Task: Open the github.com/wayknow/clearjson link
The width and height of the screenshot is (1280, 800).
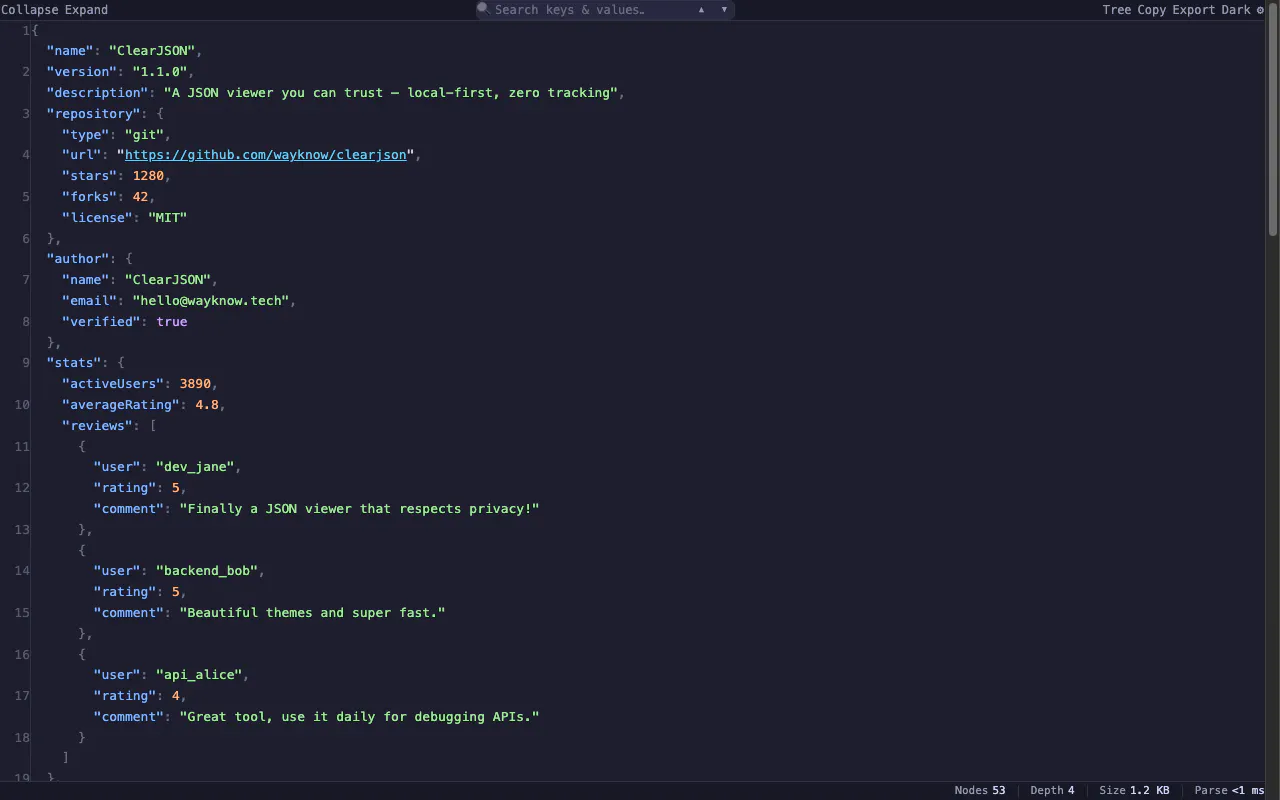Action: [265, 155]
